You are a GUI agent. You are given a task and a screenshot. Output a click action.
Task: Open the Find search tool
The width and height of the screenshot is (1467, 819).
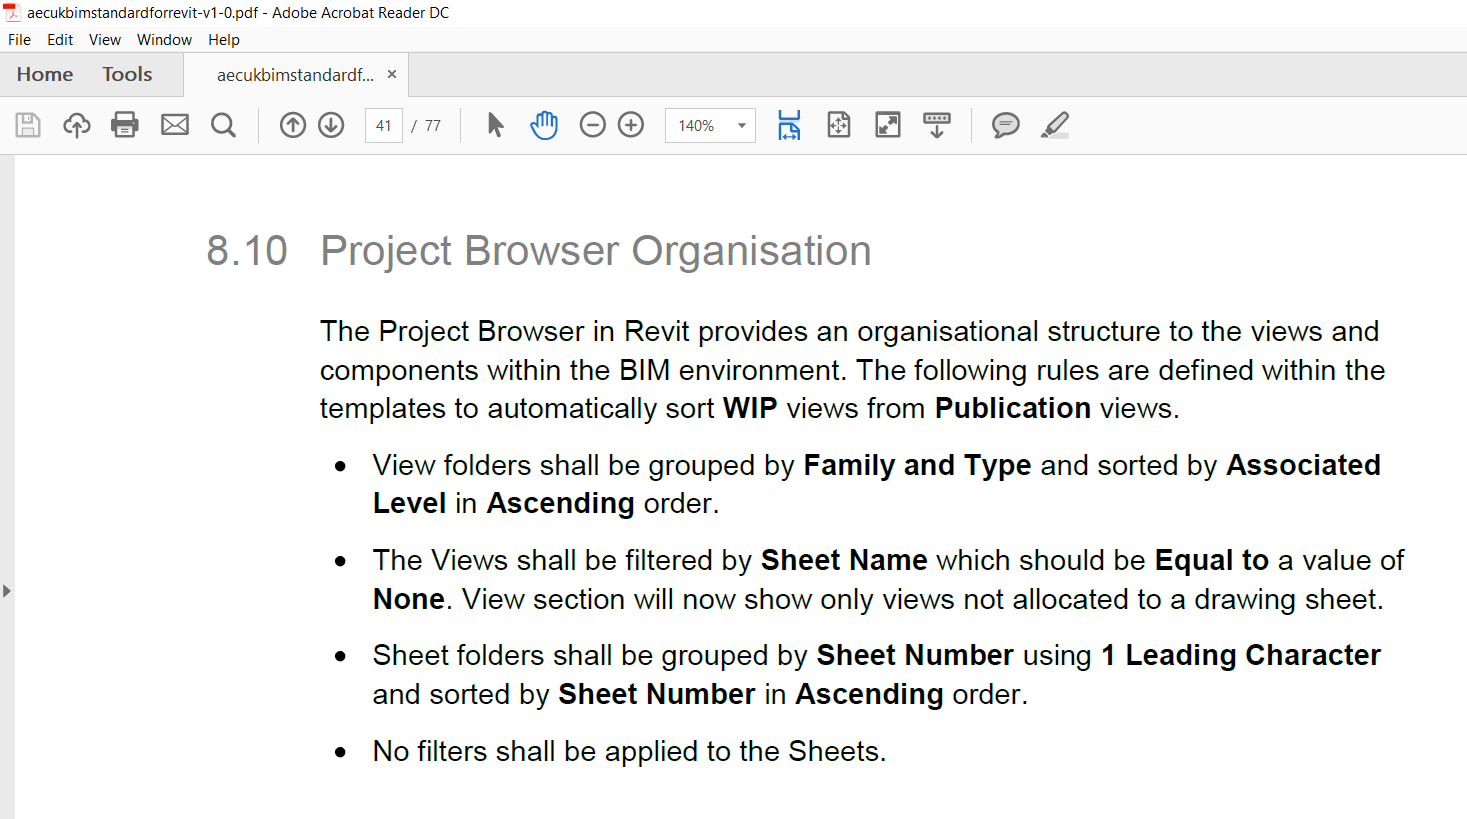[223, 125]
